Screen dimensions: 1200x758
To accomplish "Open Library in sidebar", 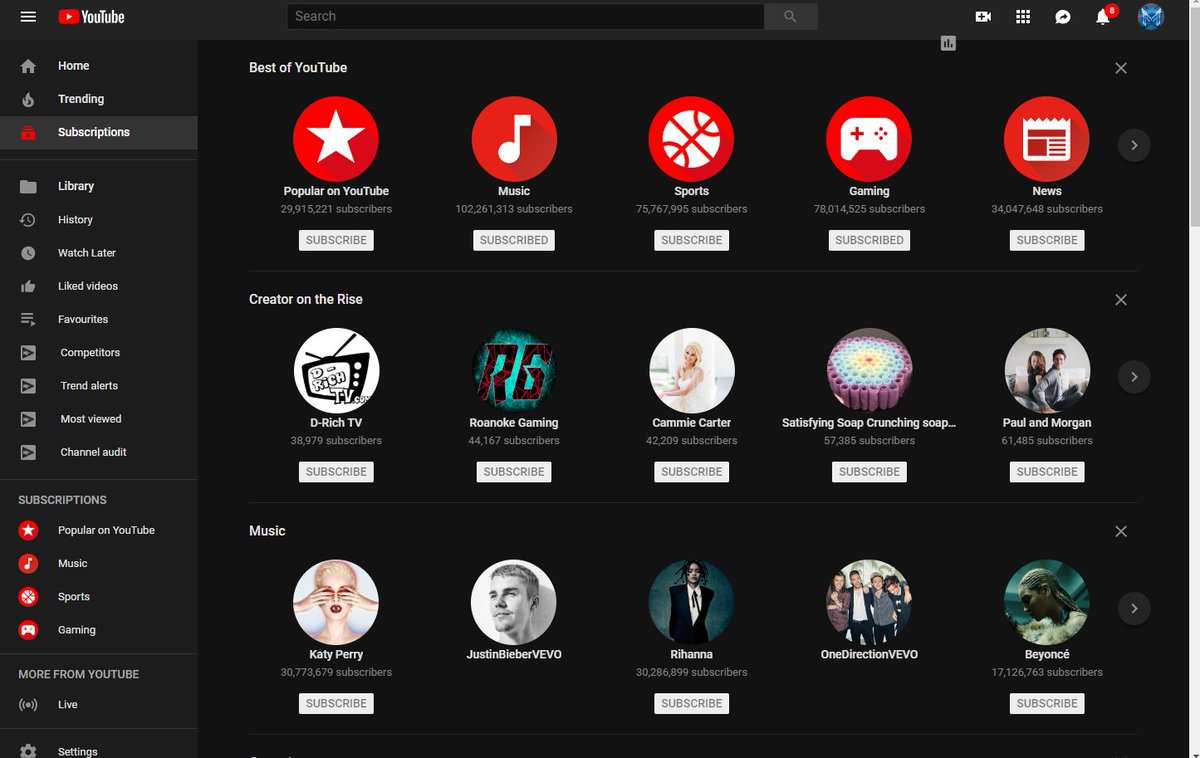I will point(99,186).
